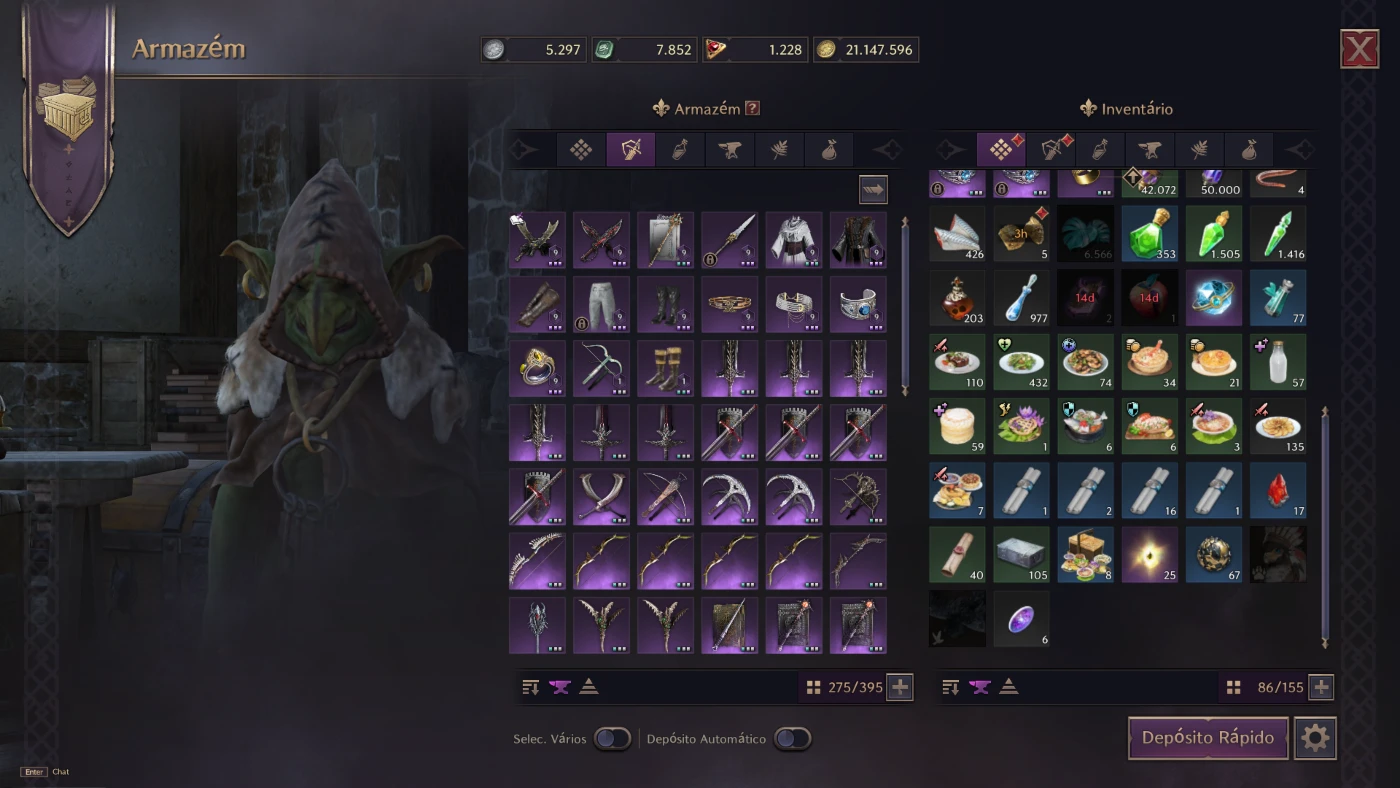This screenshot has height=788, width=1400.
Task: Select the purple gem item with count 6
Action: click(1021, 618)
